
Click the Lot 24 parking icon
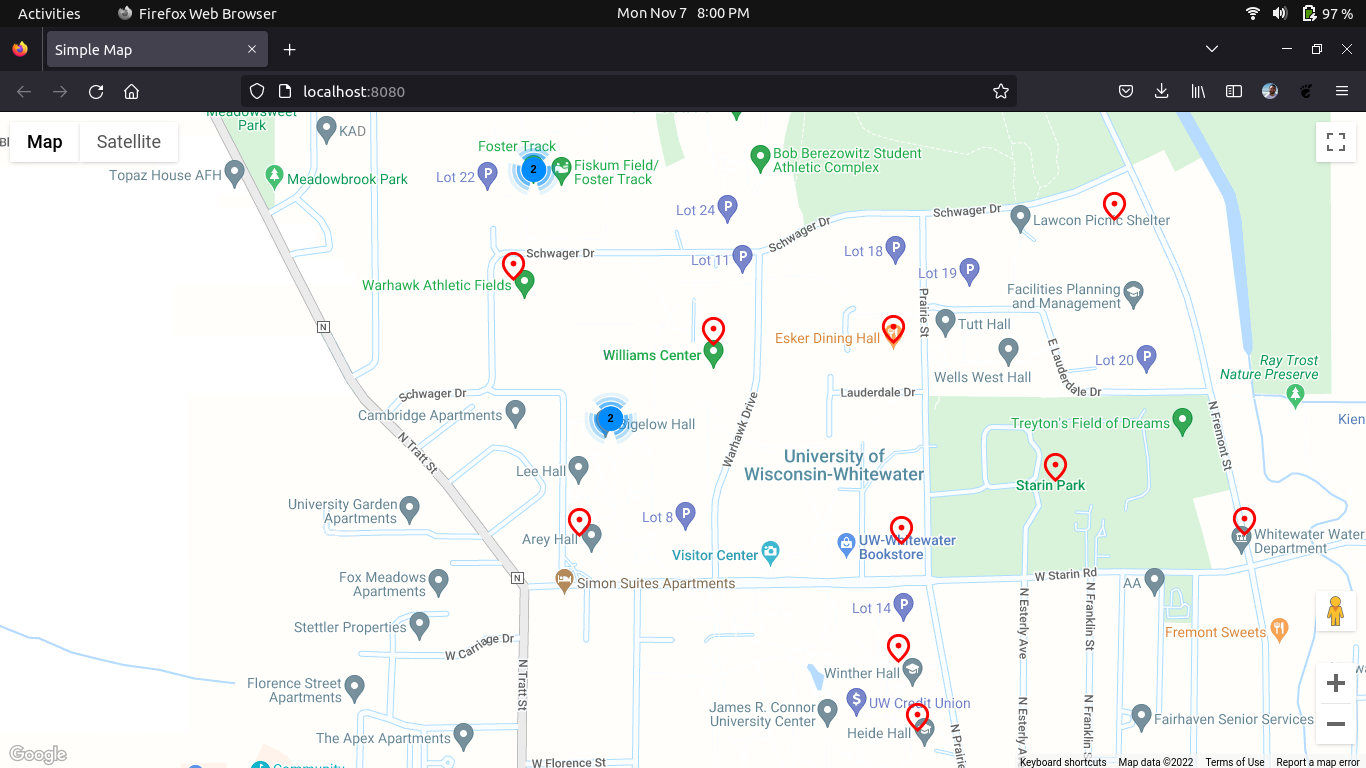[728, 208]
